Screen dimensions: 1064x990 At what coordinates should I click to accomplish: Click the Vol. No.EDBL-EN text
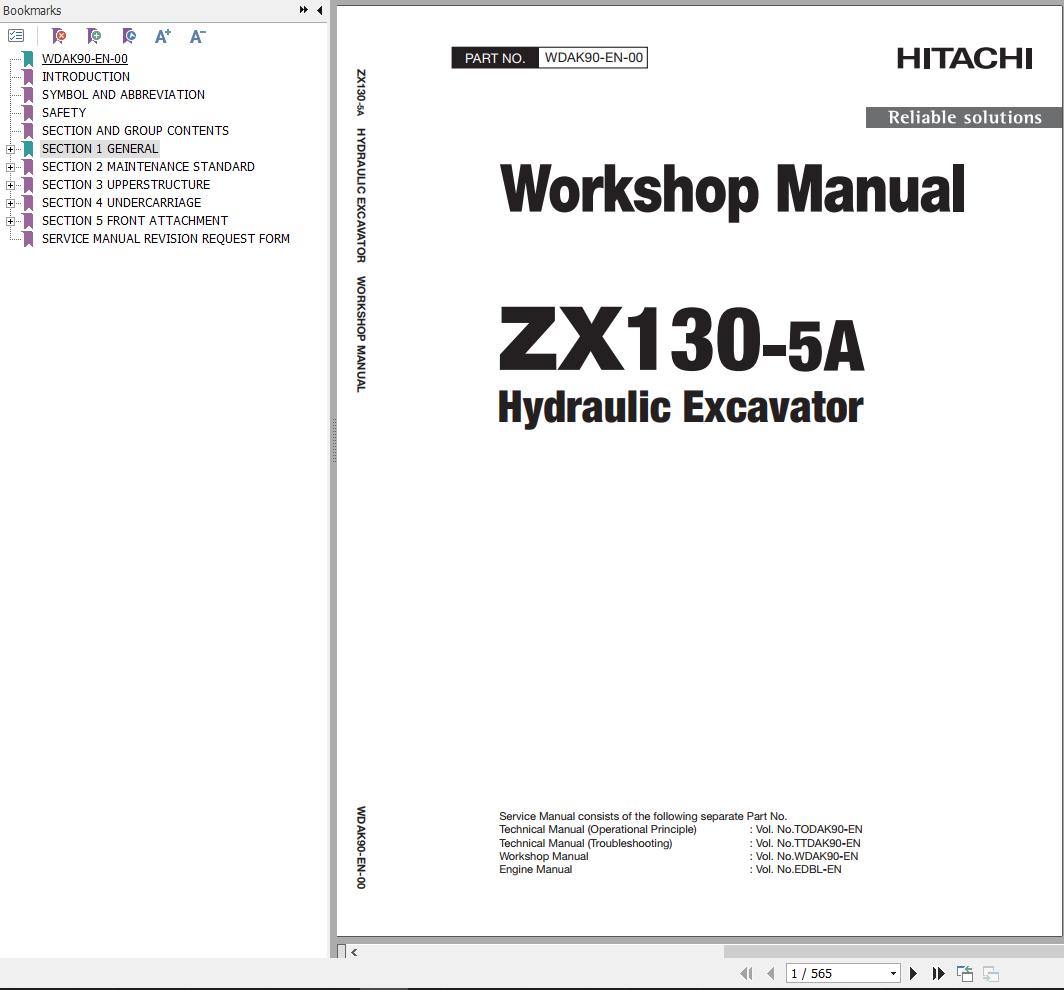(798, 869)
